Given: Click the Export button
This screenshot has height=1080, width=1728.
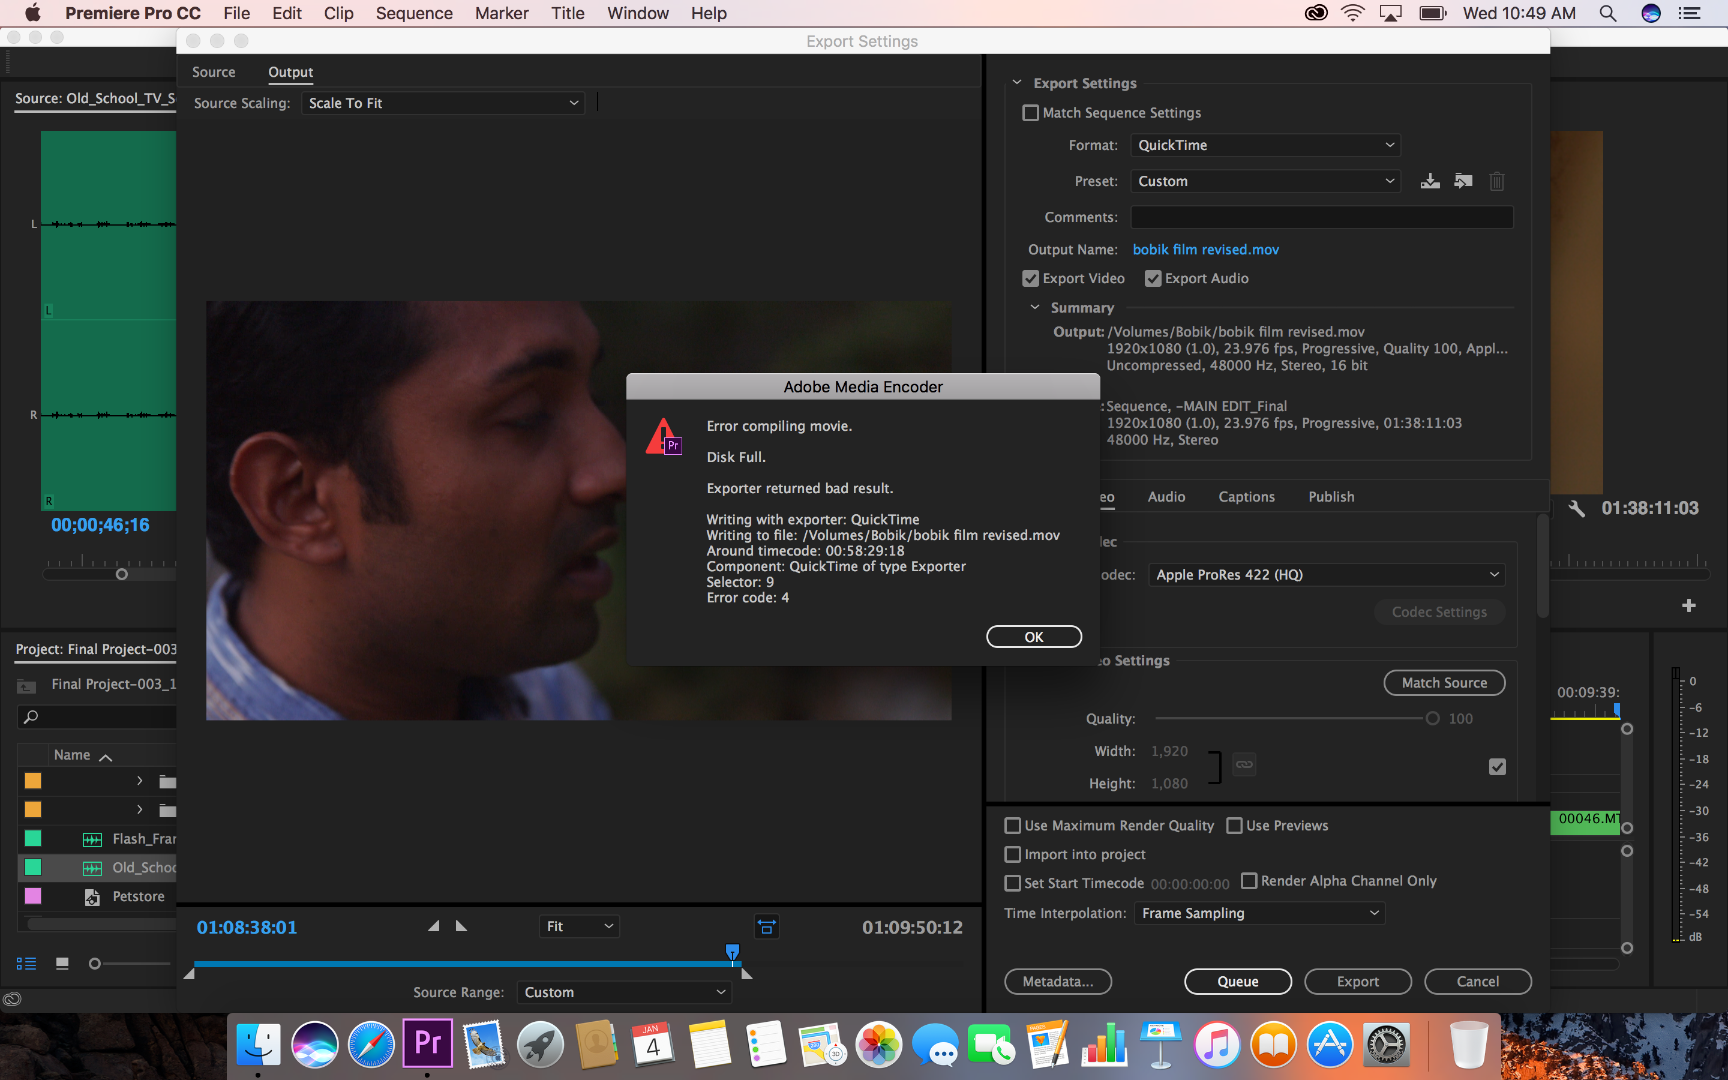Looking at the screenshot, I should [1358, 982].
